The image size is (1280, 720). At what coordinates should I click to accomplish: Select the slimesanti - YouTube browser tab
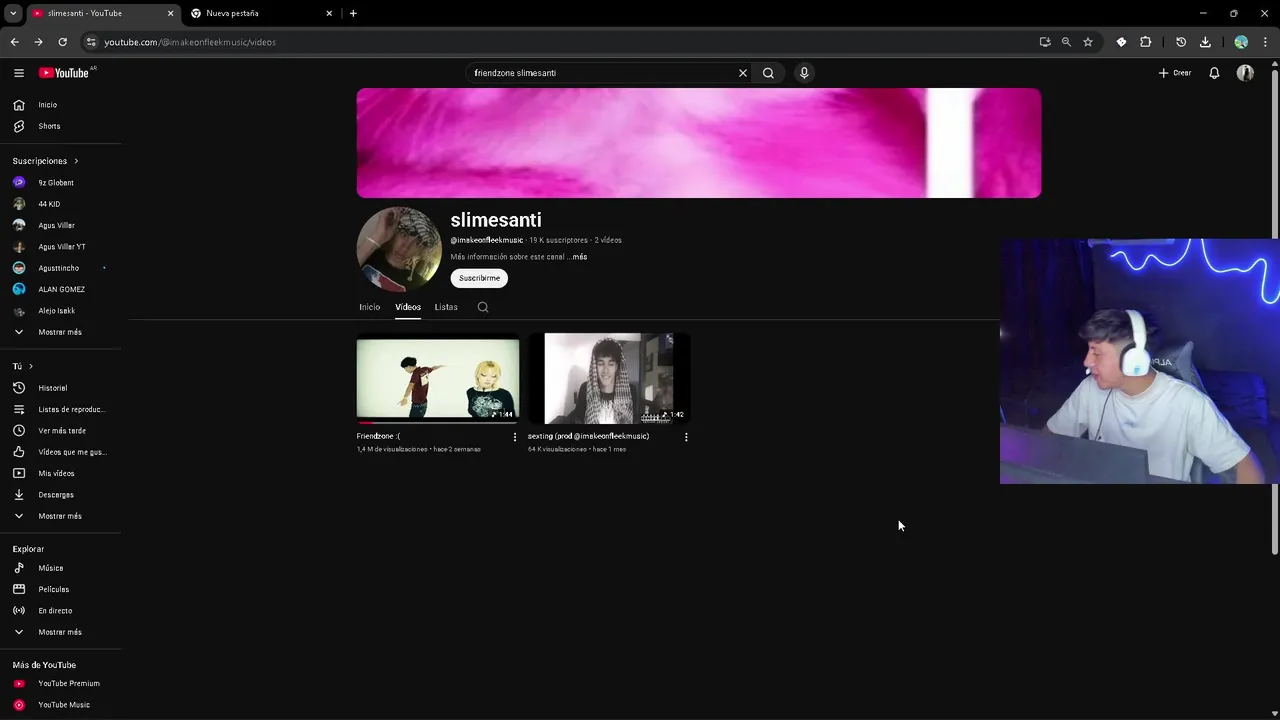pos(102,13)
